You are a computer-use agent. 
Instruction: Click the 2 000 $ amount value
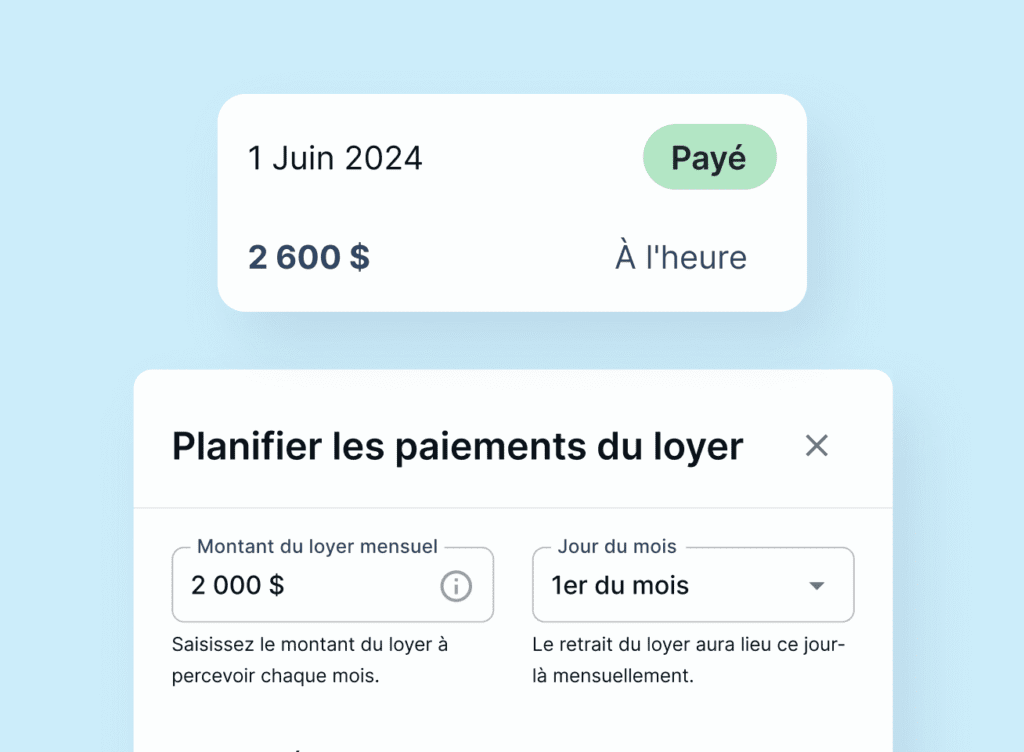click(238, 586)
